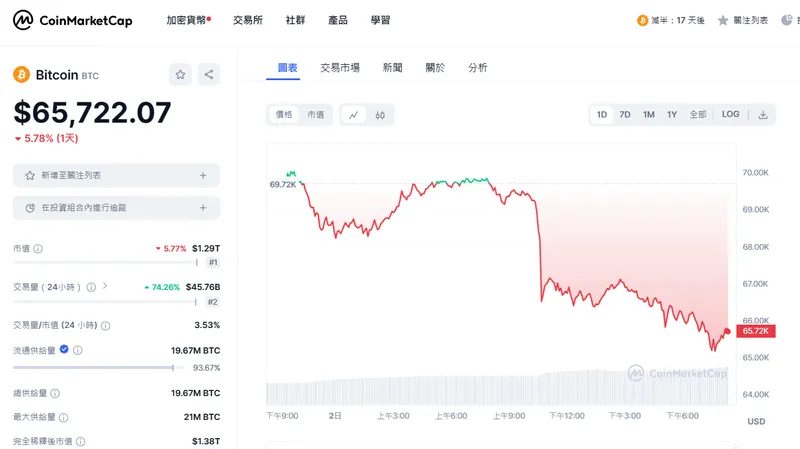Image resolution: width=800 pixels, height=449 pixels.
Task: Click info icon next to 流通供給量
Action: tap(78, 350)
